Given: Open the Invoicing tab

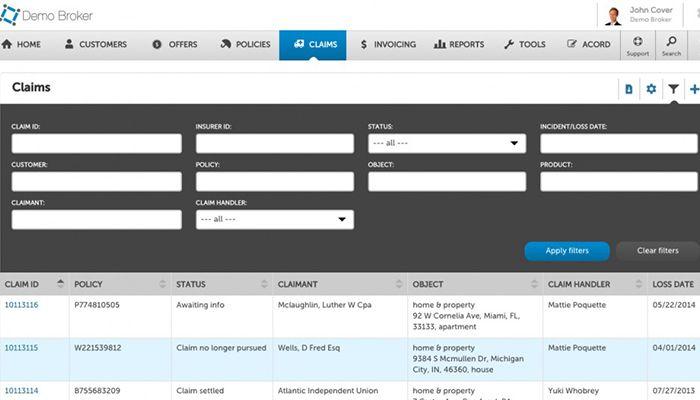Looking at the screenshot, I should 388,45.
